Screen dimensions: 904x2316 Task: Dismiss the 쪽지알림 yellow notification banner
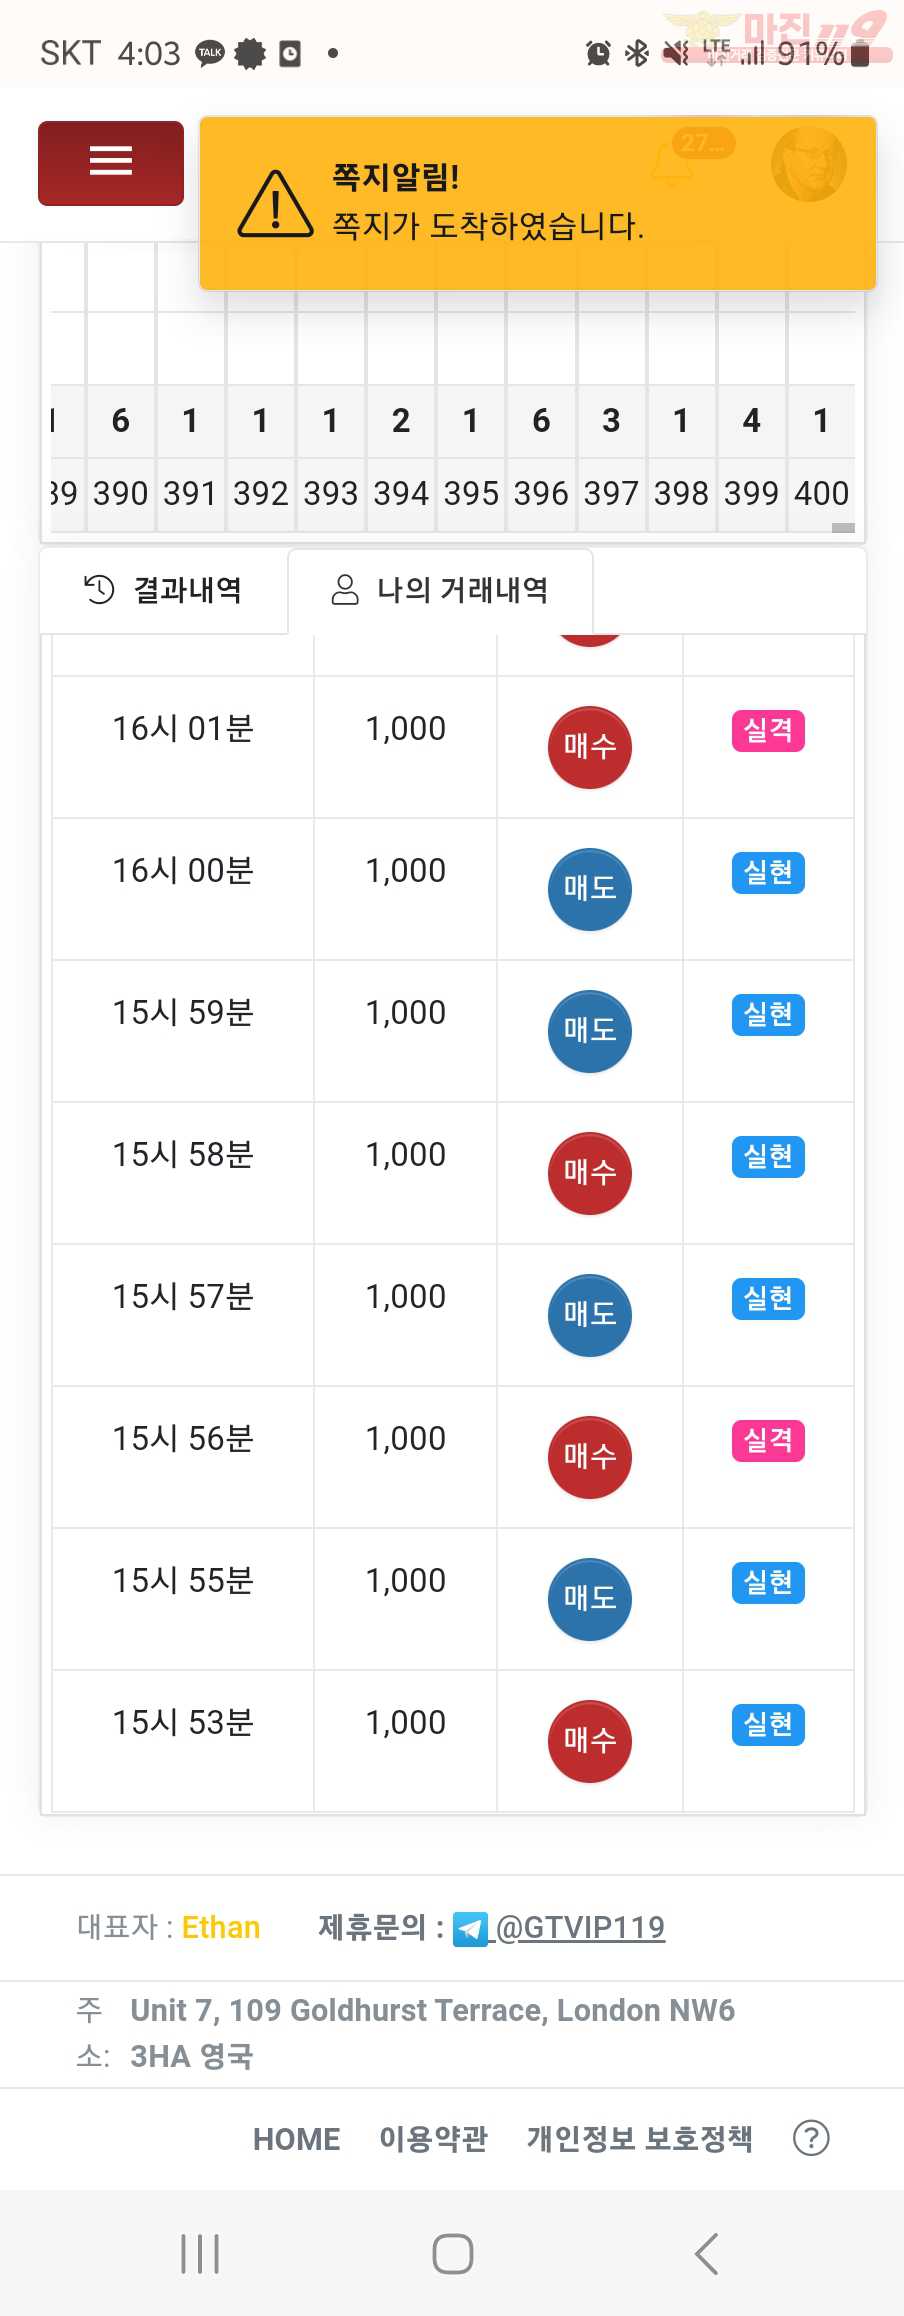pyautogui.click(x=538, y=204)
